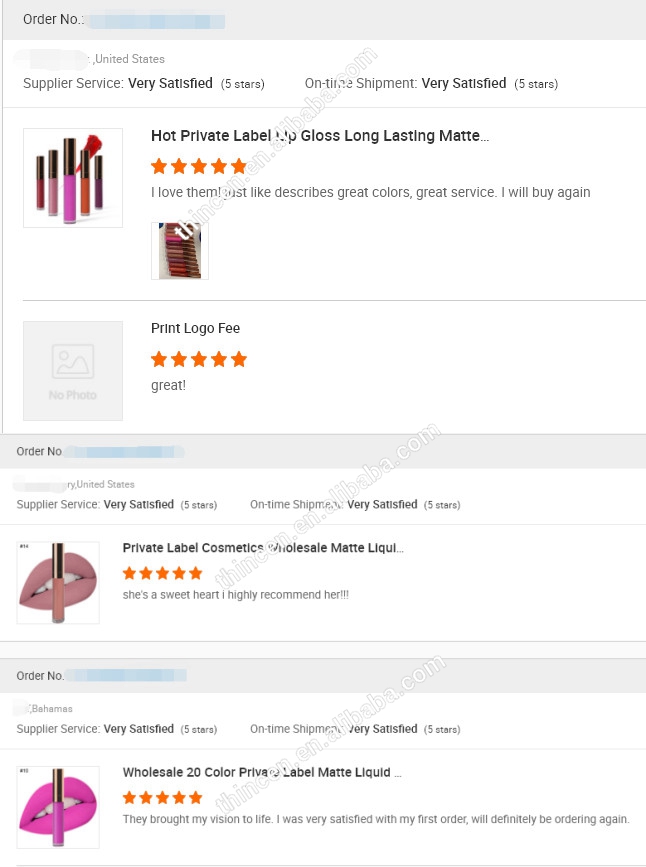Select the last star in the Wholesale 20 Color rating
Image resolution: width=646 pixels, height=867 pixels.
197,797
